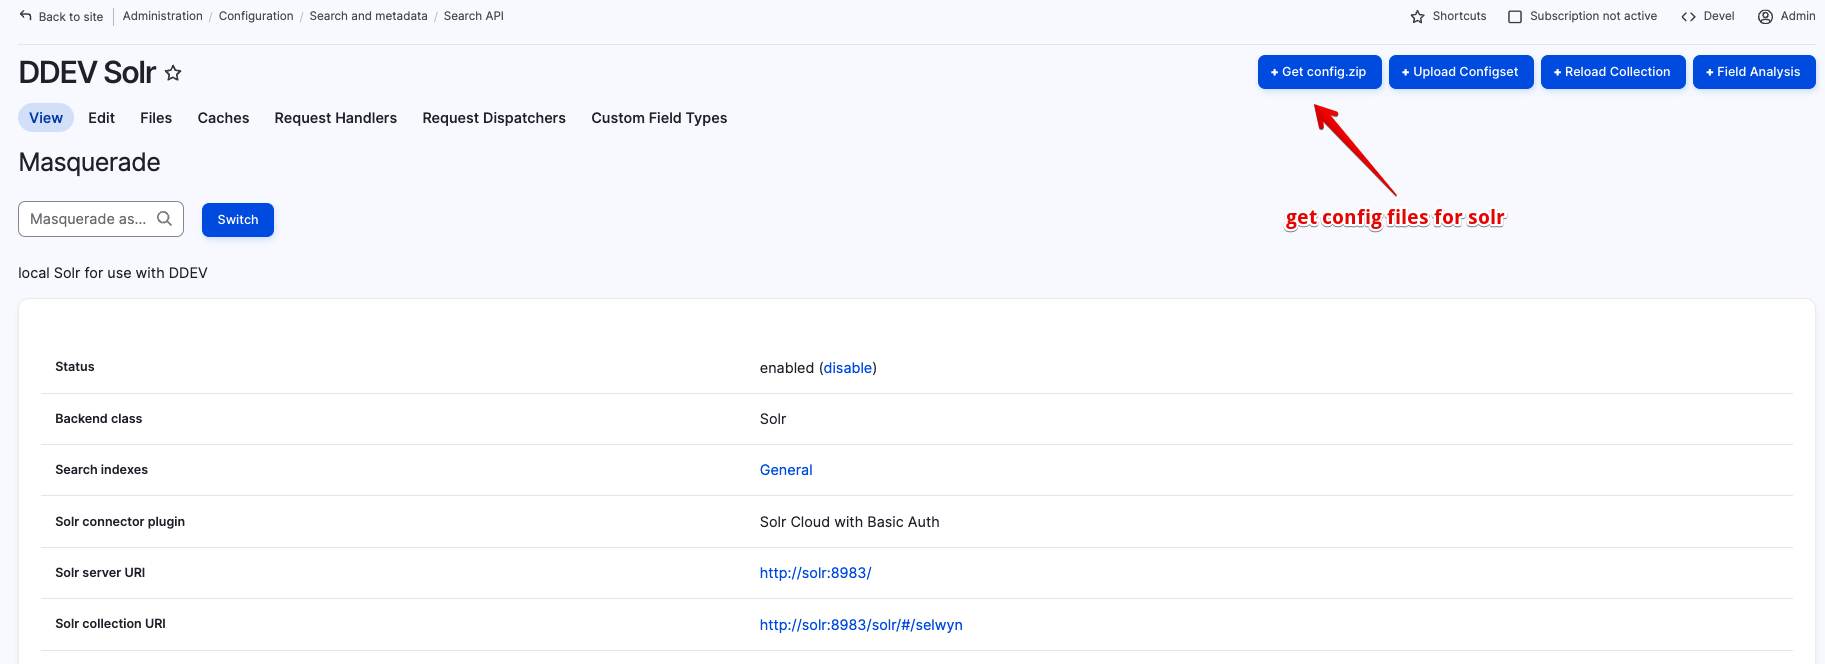Click the 'Solr collection URI' label
The height and width of the screenshot is (664, 1825).
pyautogui.click(x=111, y=624)
